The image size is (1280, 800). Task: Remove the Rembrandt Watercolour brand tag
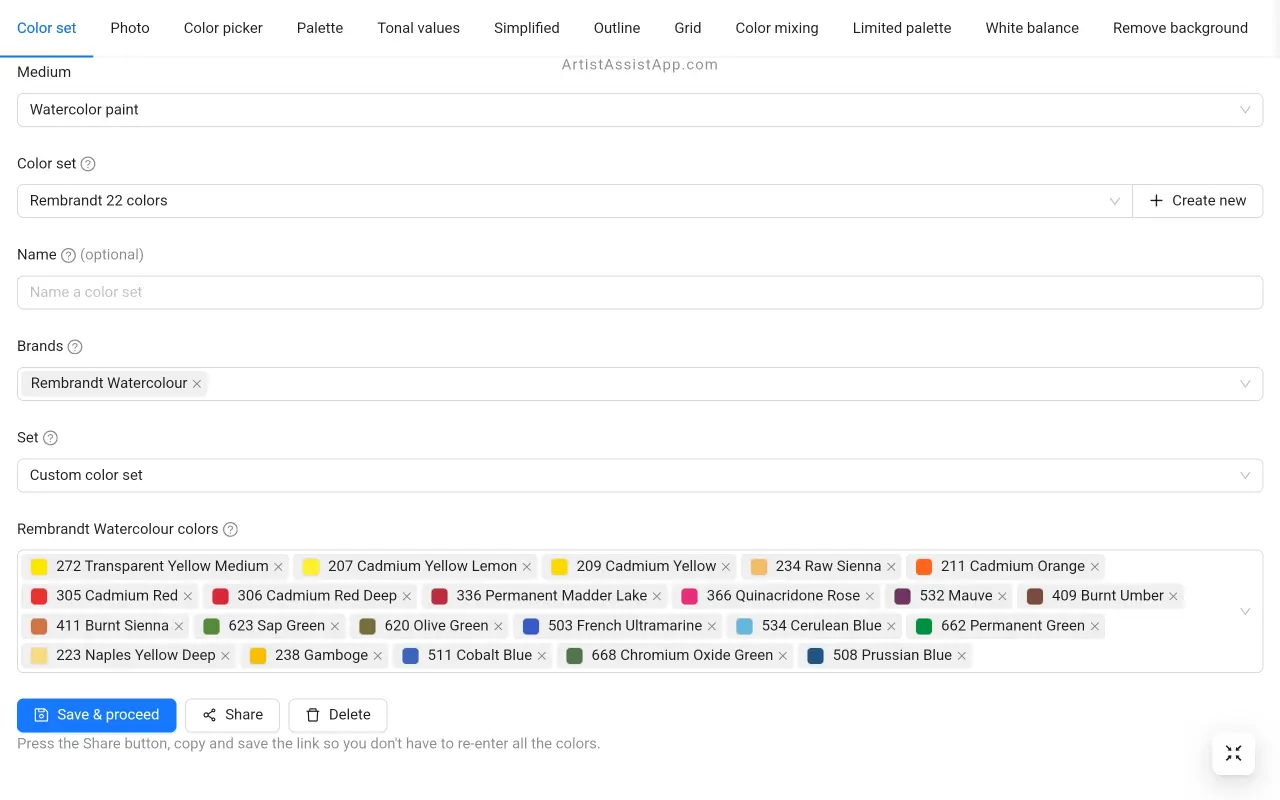[197, 384]
